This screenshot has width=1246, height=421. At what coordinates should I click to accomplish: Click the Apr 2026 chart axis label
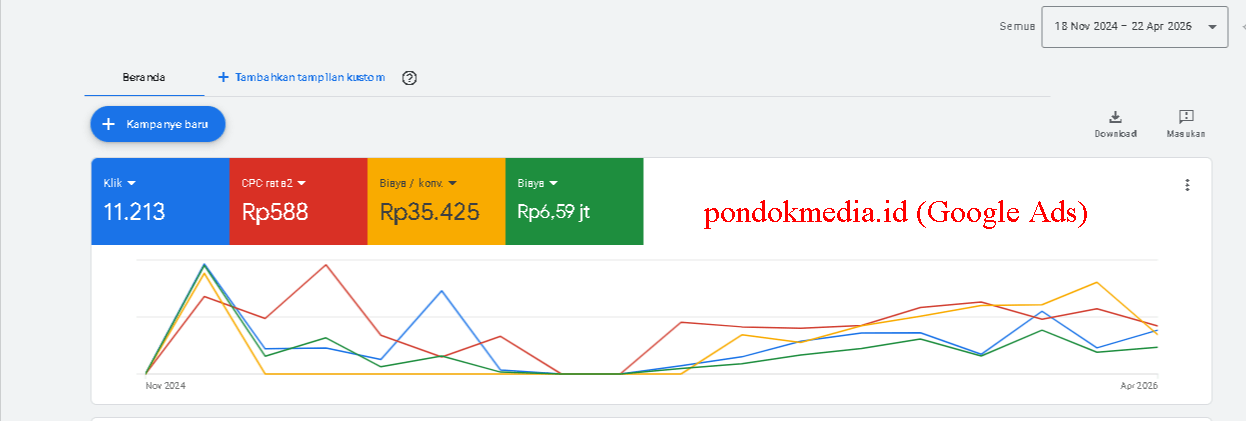point(1139,385)
